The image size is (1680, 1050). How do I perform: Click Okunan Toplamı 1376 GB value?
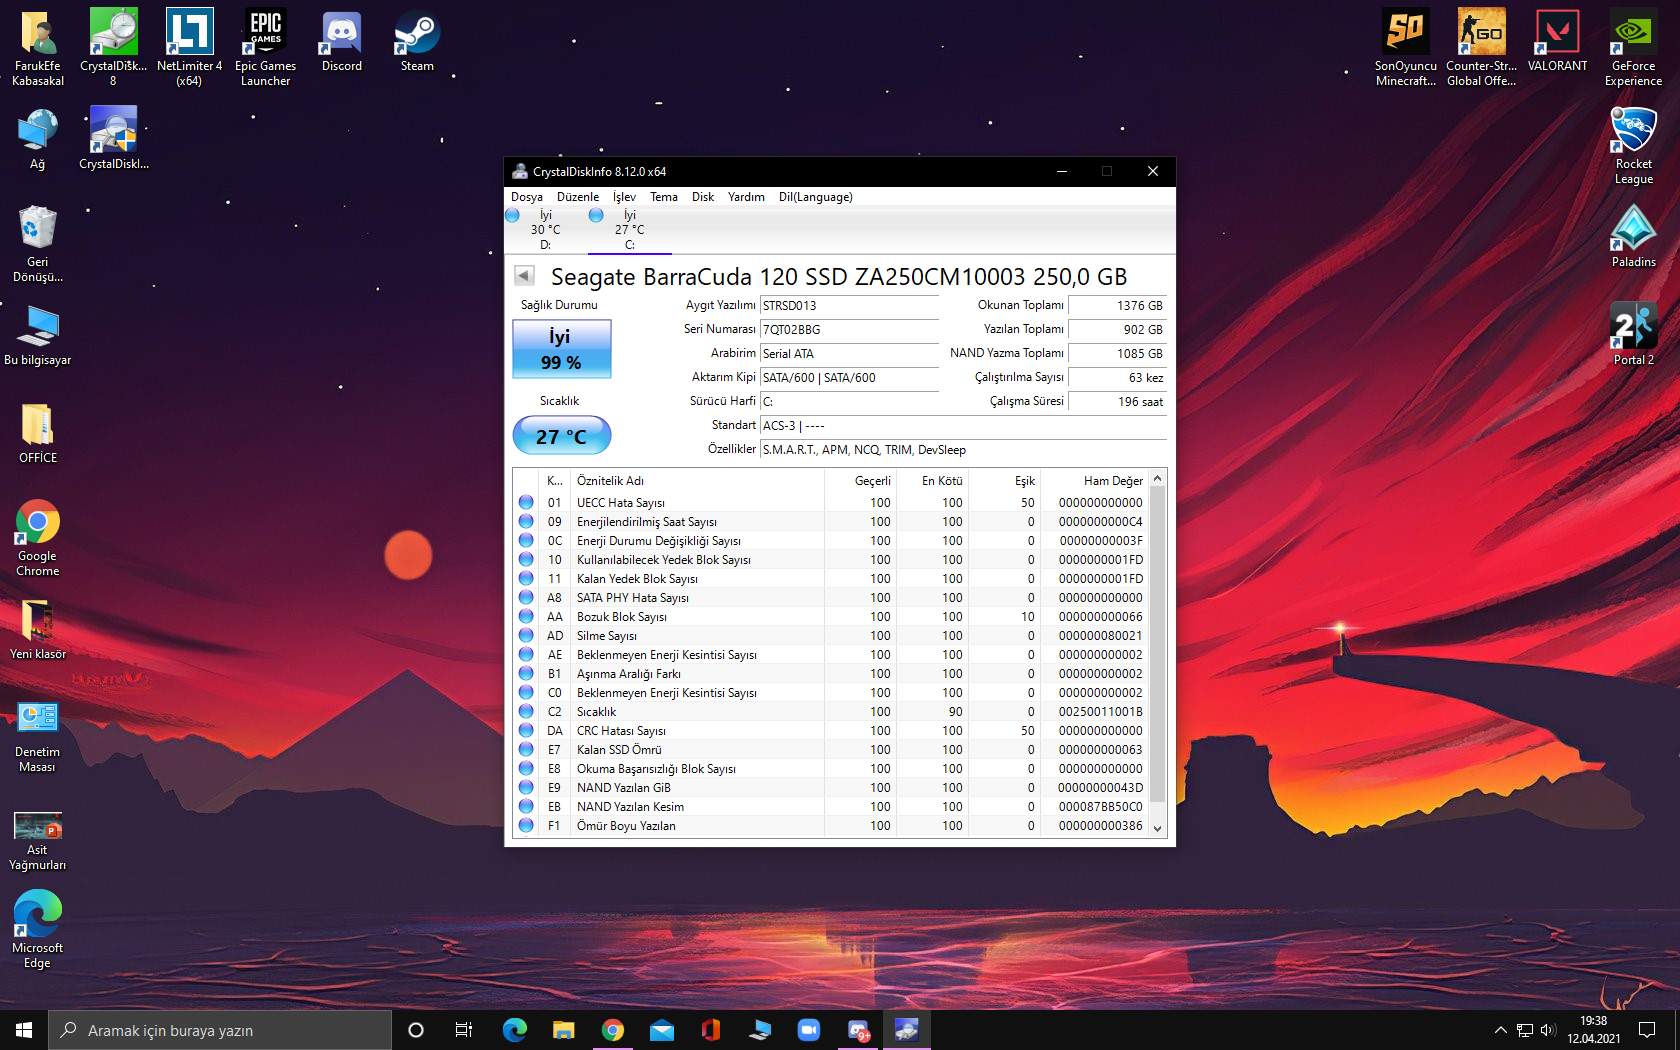click(x=1117, y=306)
